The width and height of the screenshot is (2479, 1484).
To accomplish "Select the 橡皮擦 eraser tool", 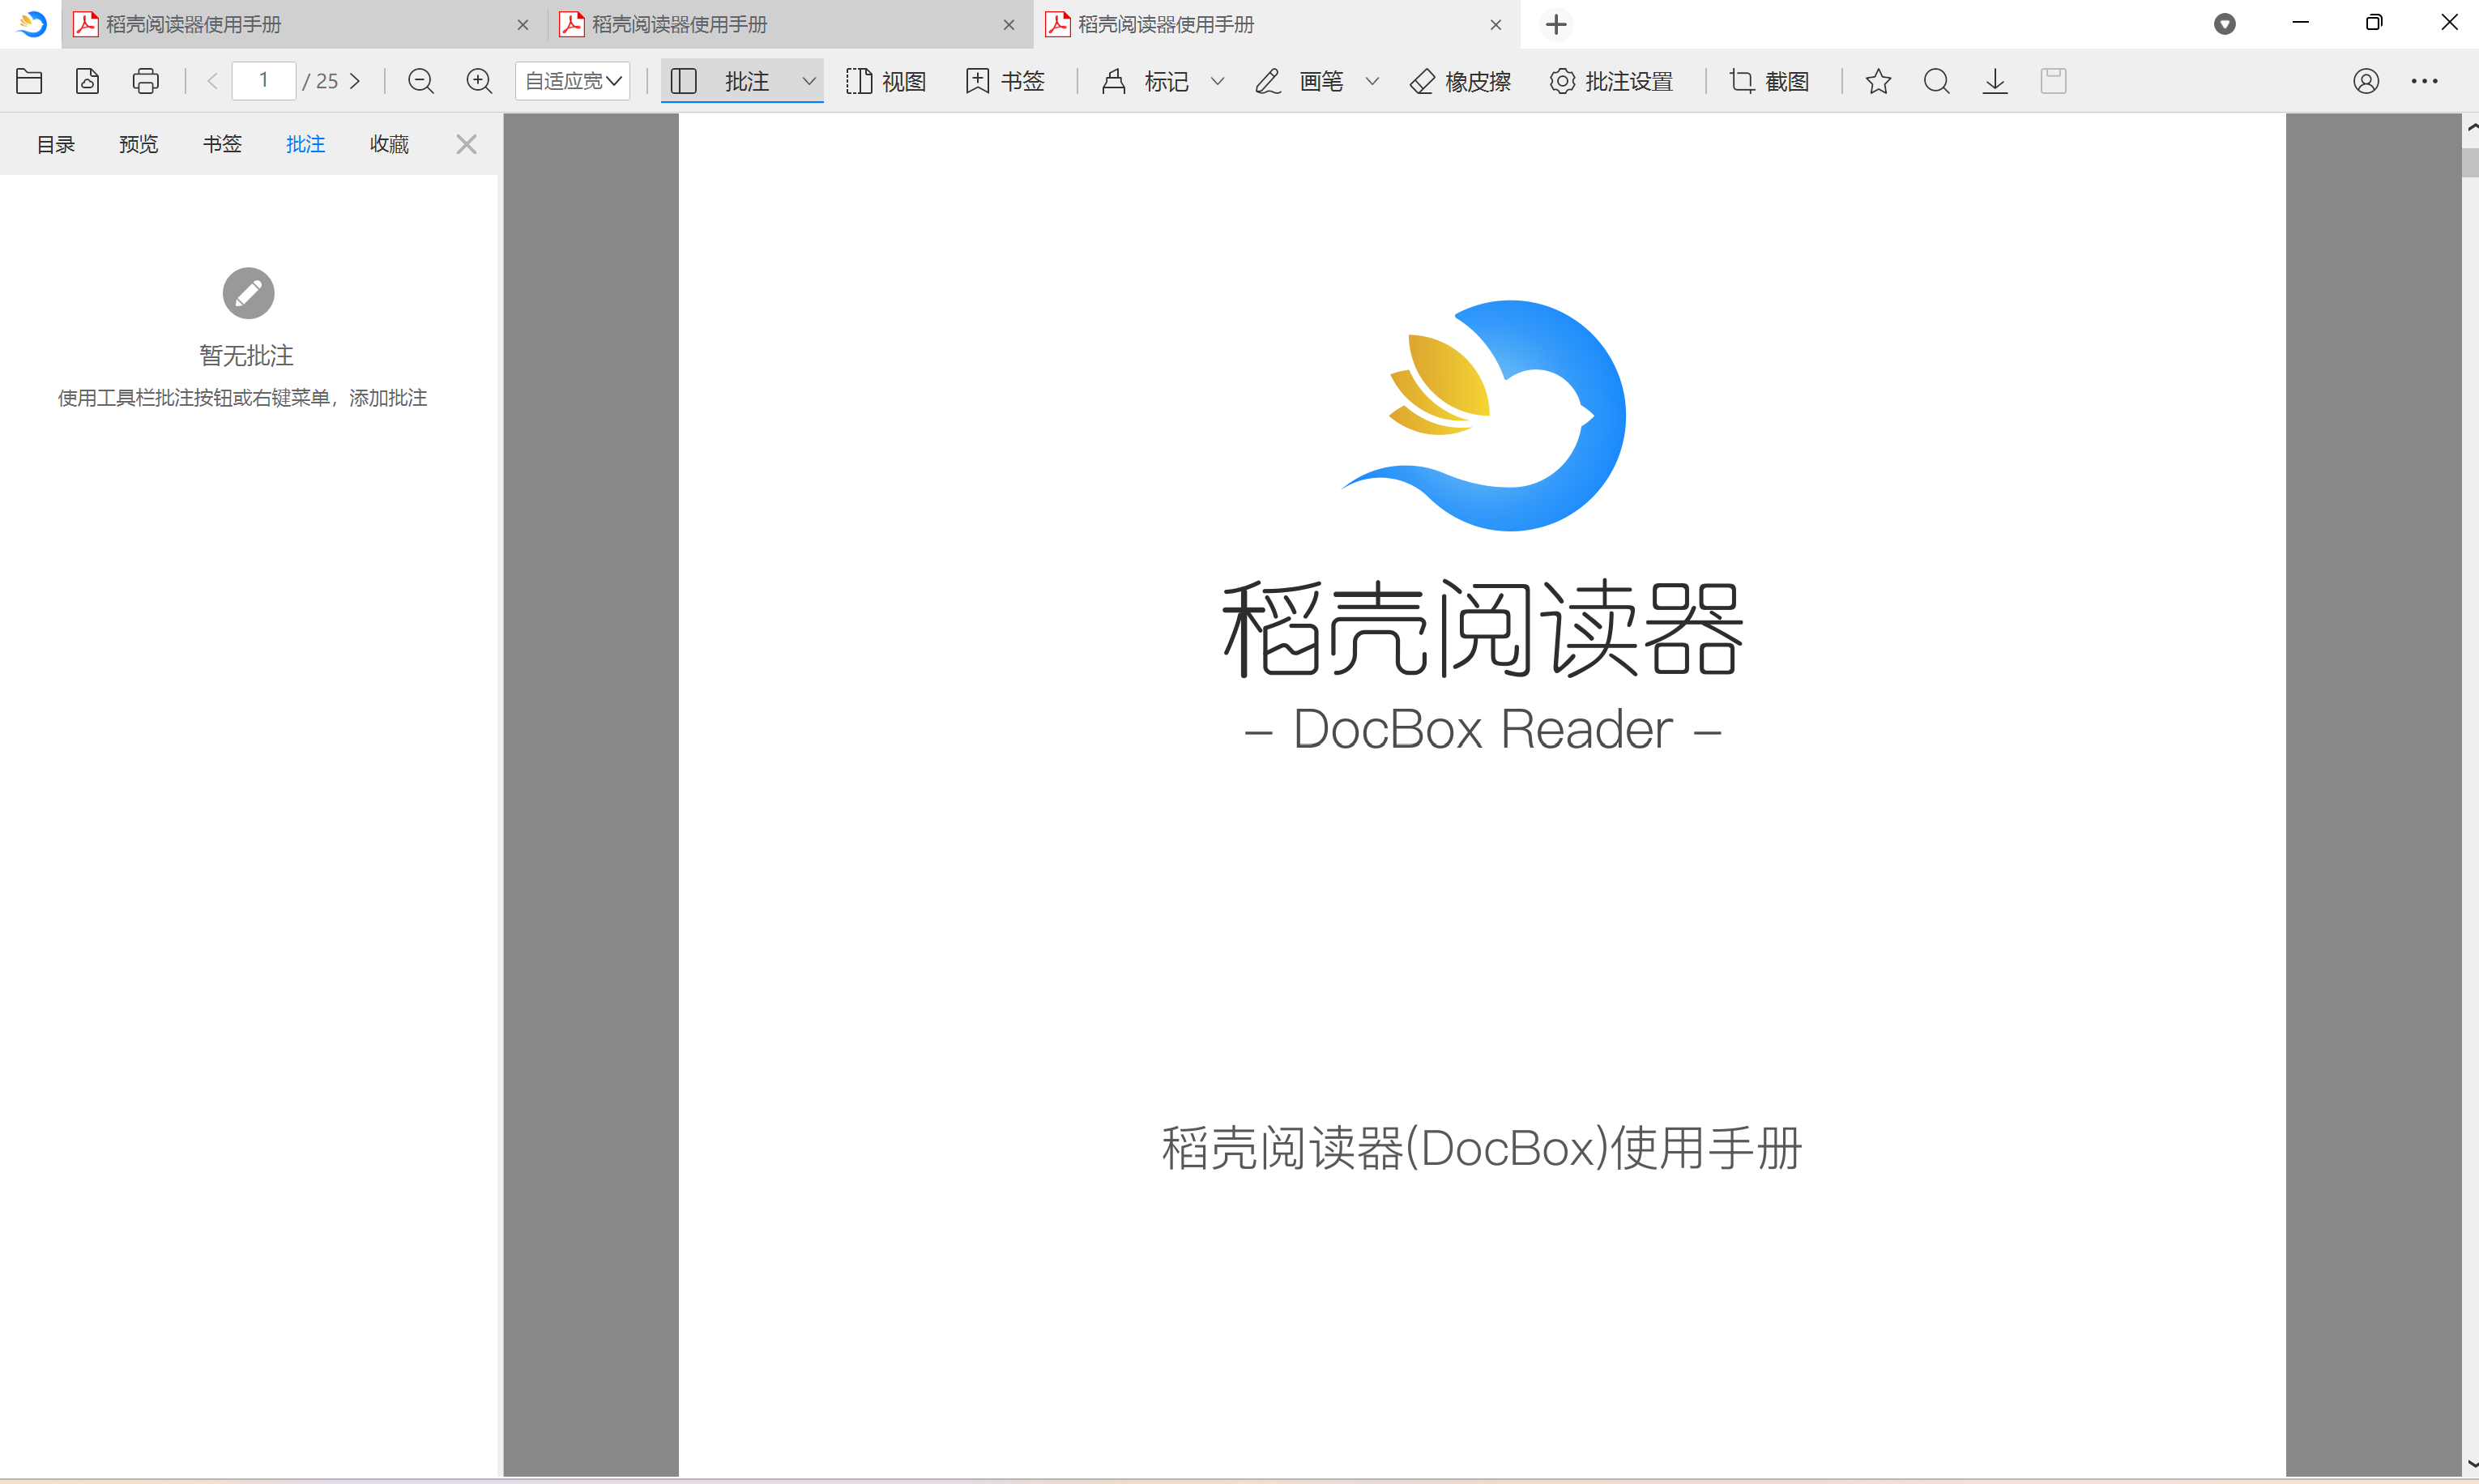I will point(1460,81).
